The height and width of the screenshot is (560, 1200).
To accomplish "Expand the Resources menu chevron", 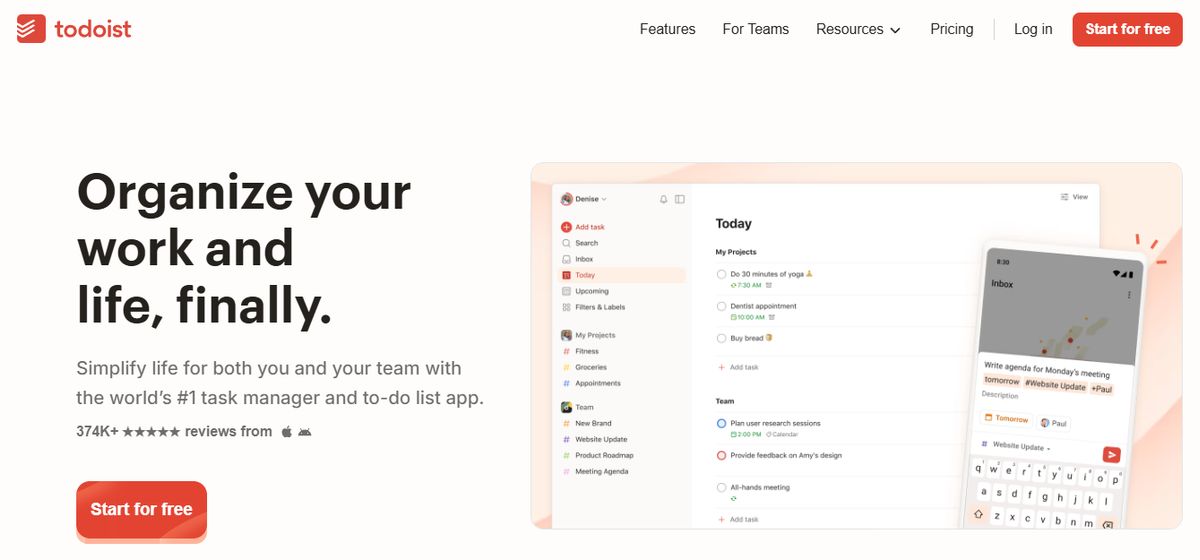I will 896,30.
